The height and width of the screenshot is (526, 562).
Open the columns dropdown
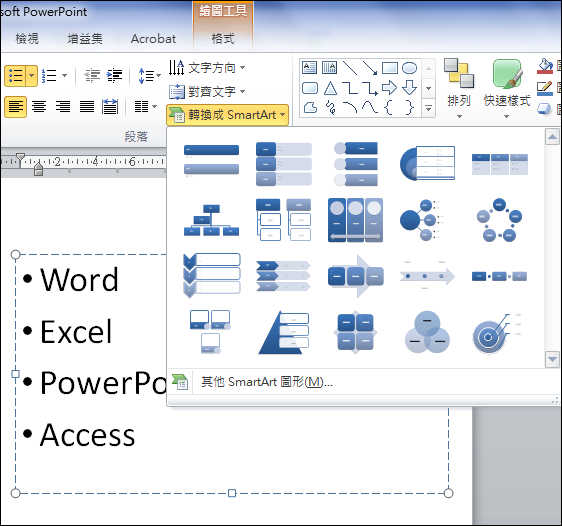pyautogui.click(x=146, y=106)
